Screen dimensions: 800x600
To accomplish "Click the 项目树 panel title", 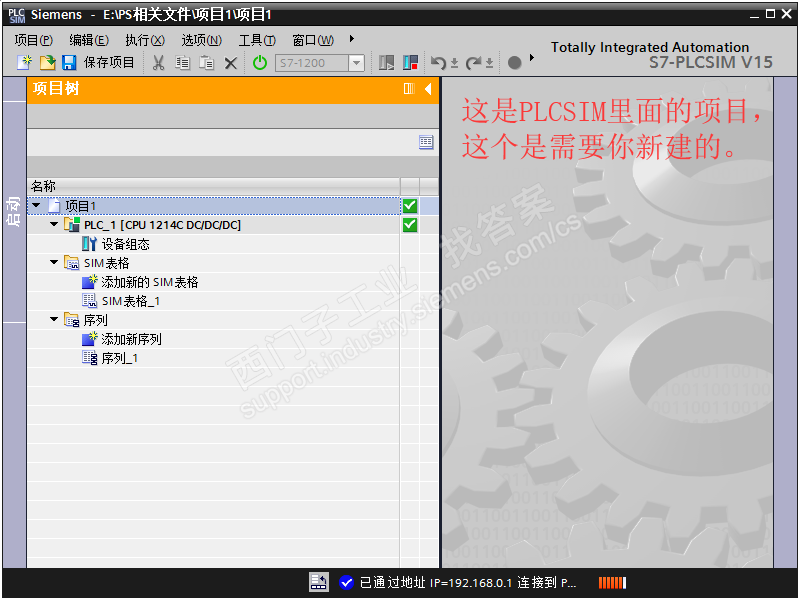I will (56, 89).
